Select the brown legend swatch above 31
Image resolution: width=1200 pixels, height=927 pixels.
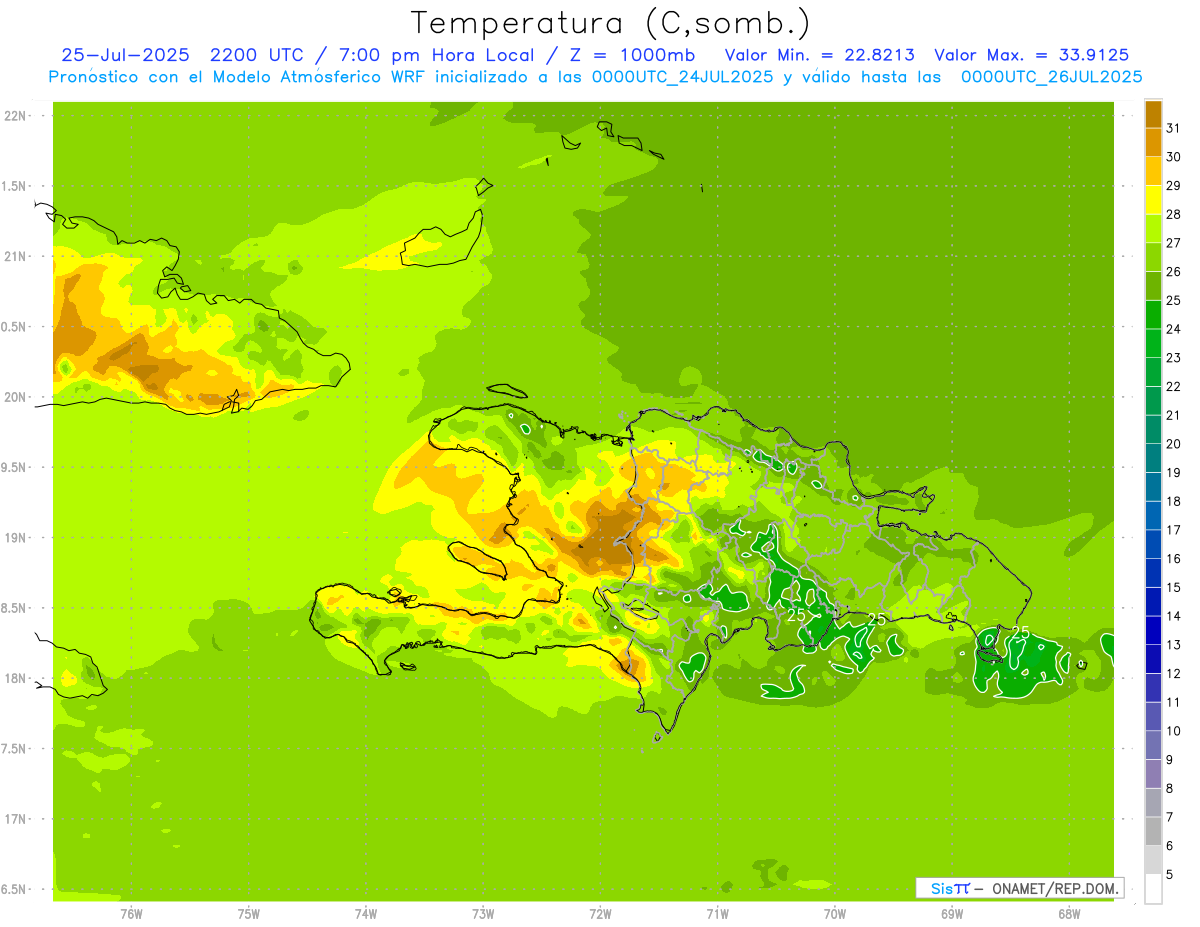click(x=1153, y=113)
